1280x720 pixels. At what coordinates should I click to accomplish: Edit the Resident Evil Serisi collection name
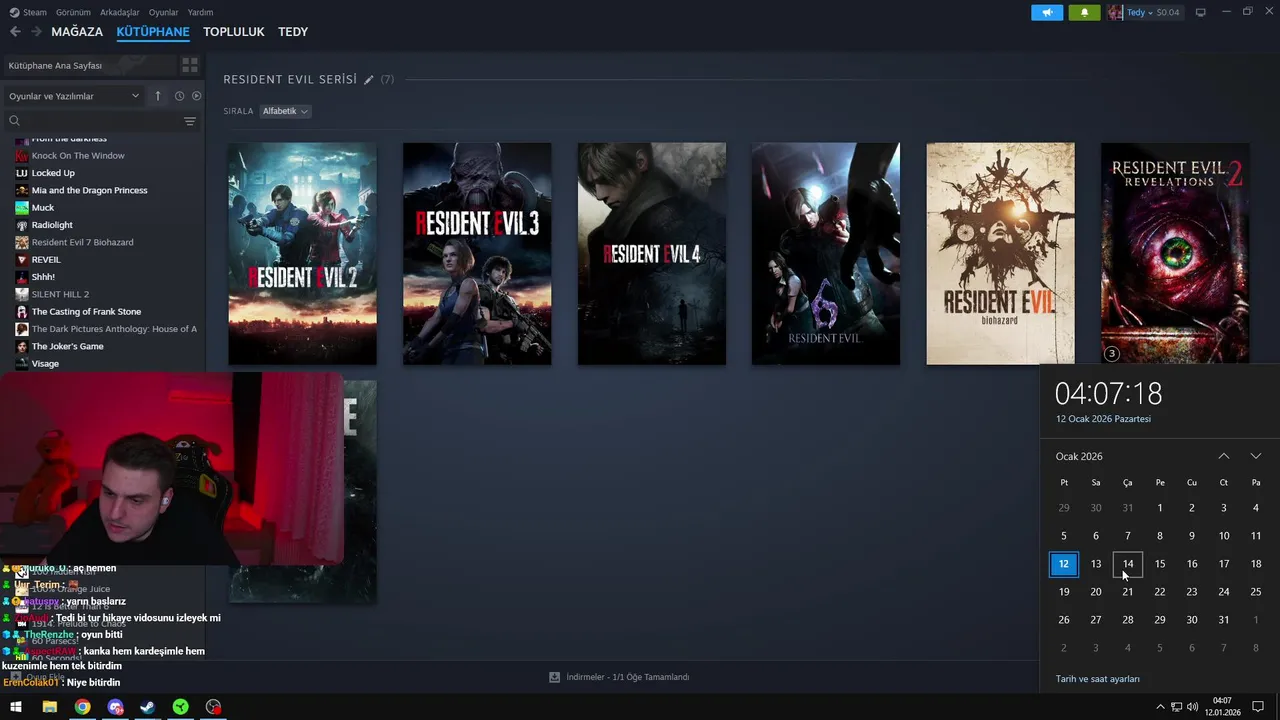pyautogui.click(x=368, y=79)
